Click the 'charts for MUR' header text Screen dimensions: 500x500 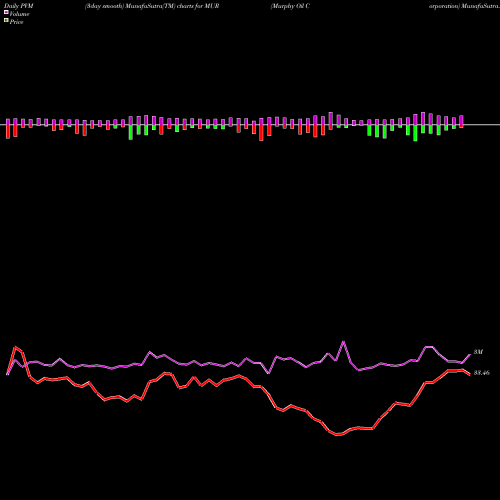tap(198, 6)
